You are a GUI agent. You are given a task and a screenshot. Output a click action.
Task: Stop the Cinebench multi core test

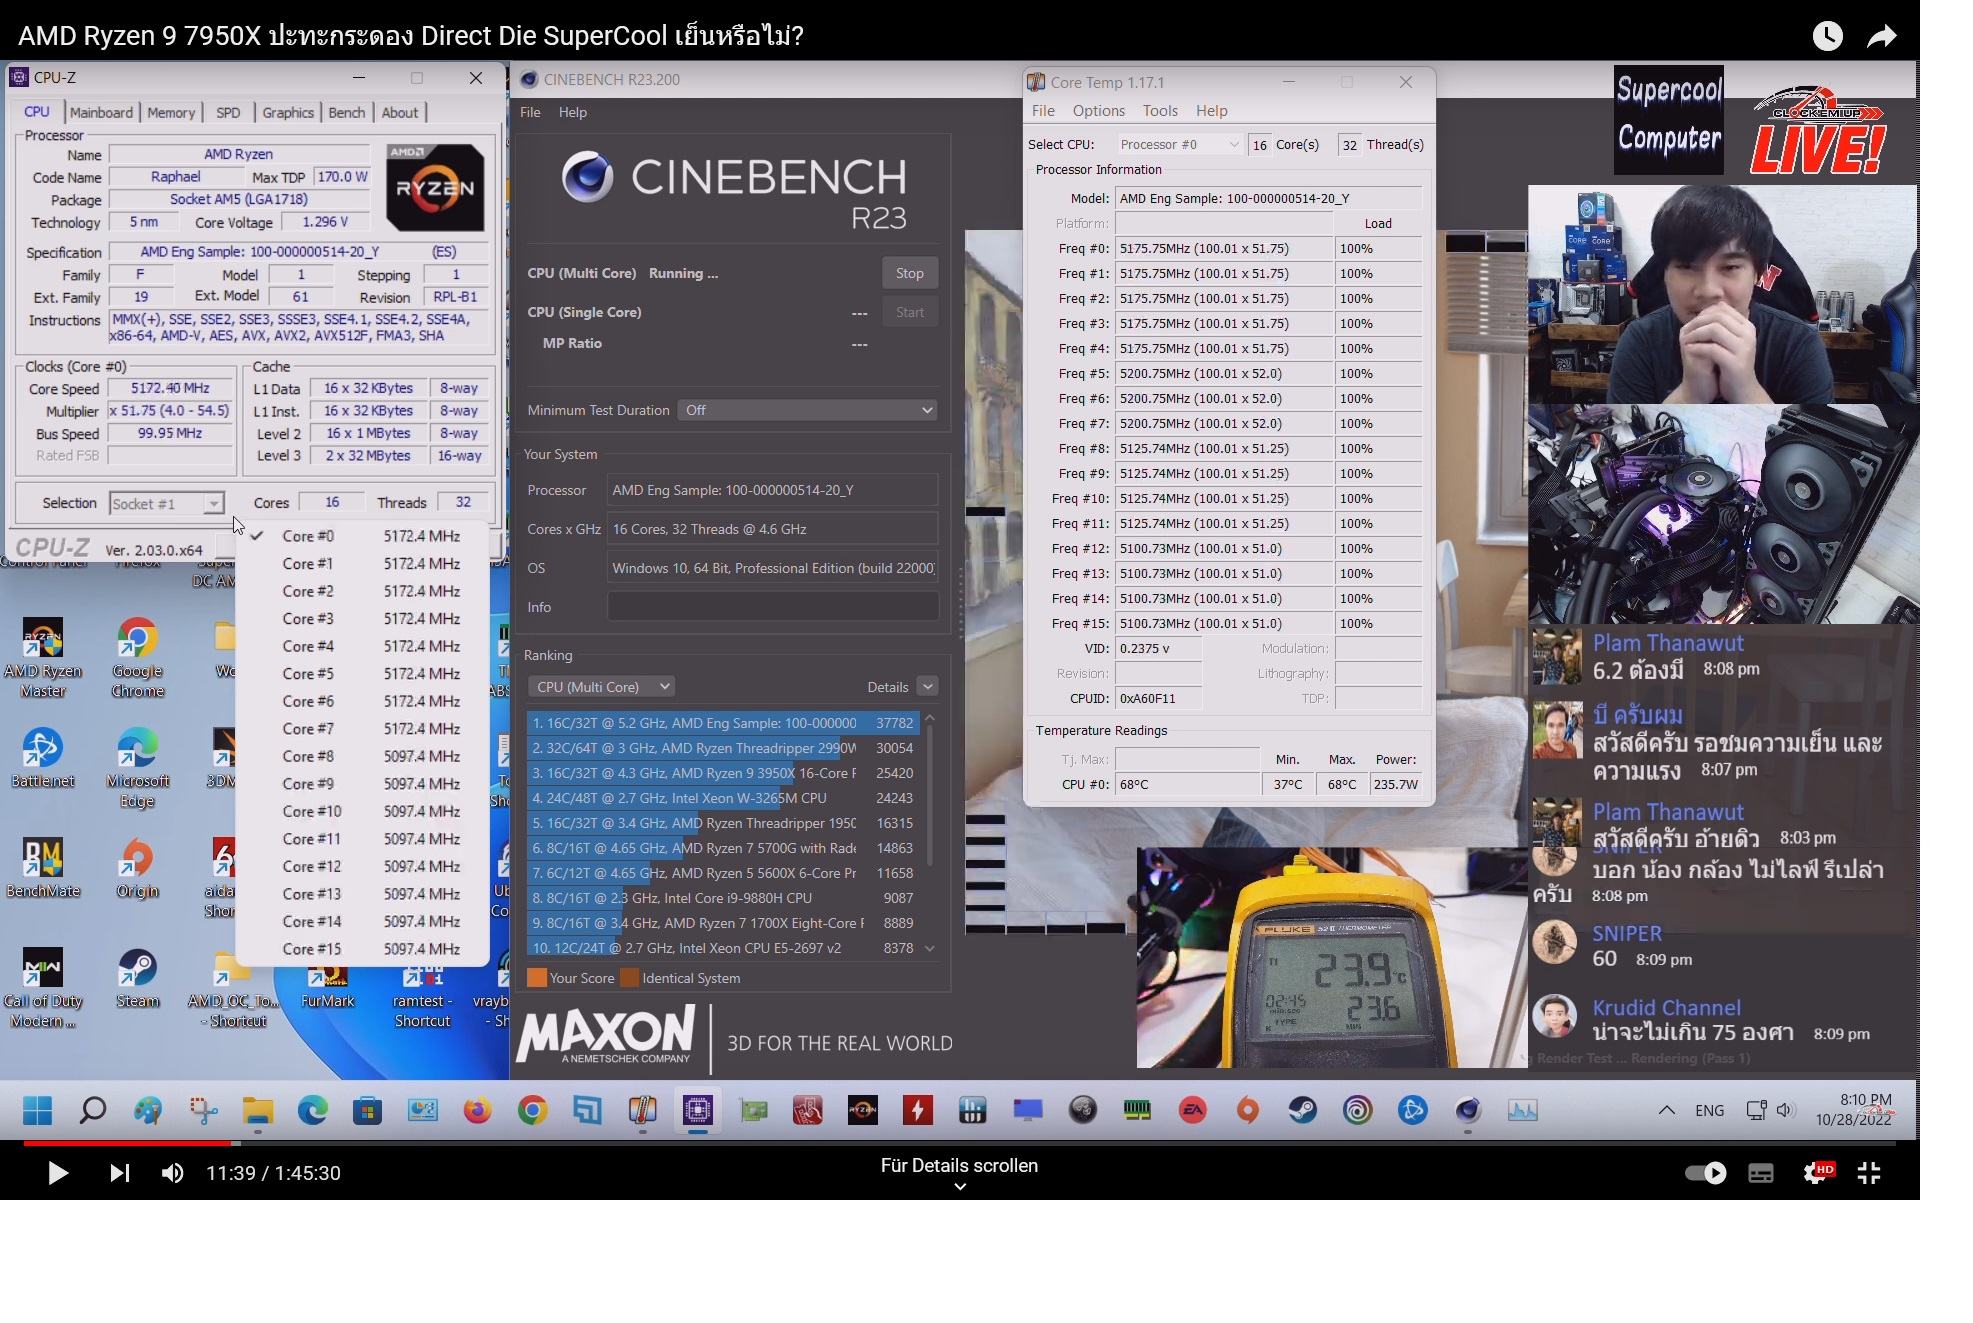click(909, 273)
